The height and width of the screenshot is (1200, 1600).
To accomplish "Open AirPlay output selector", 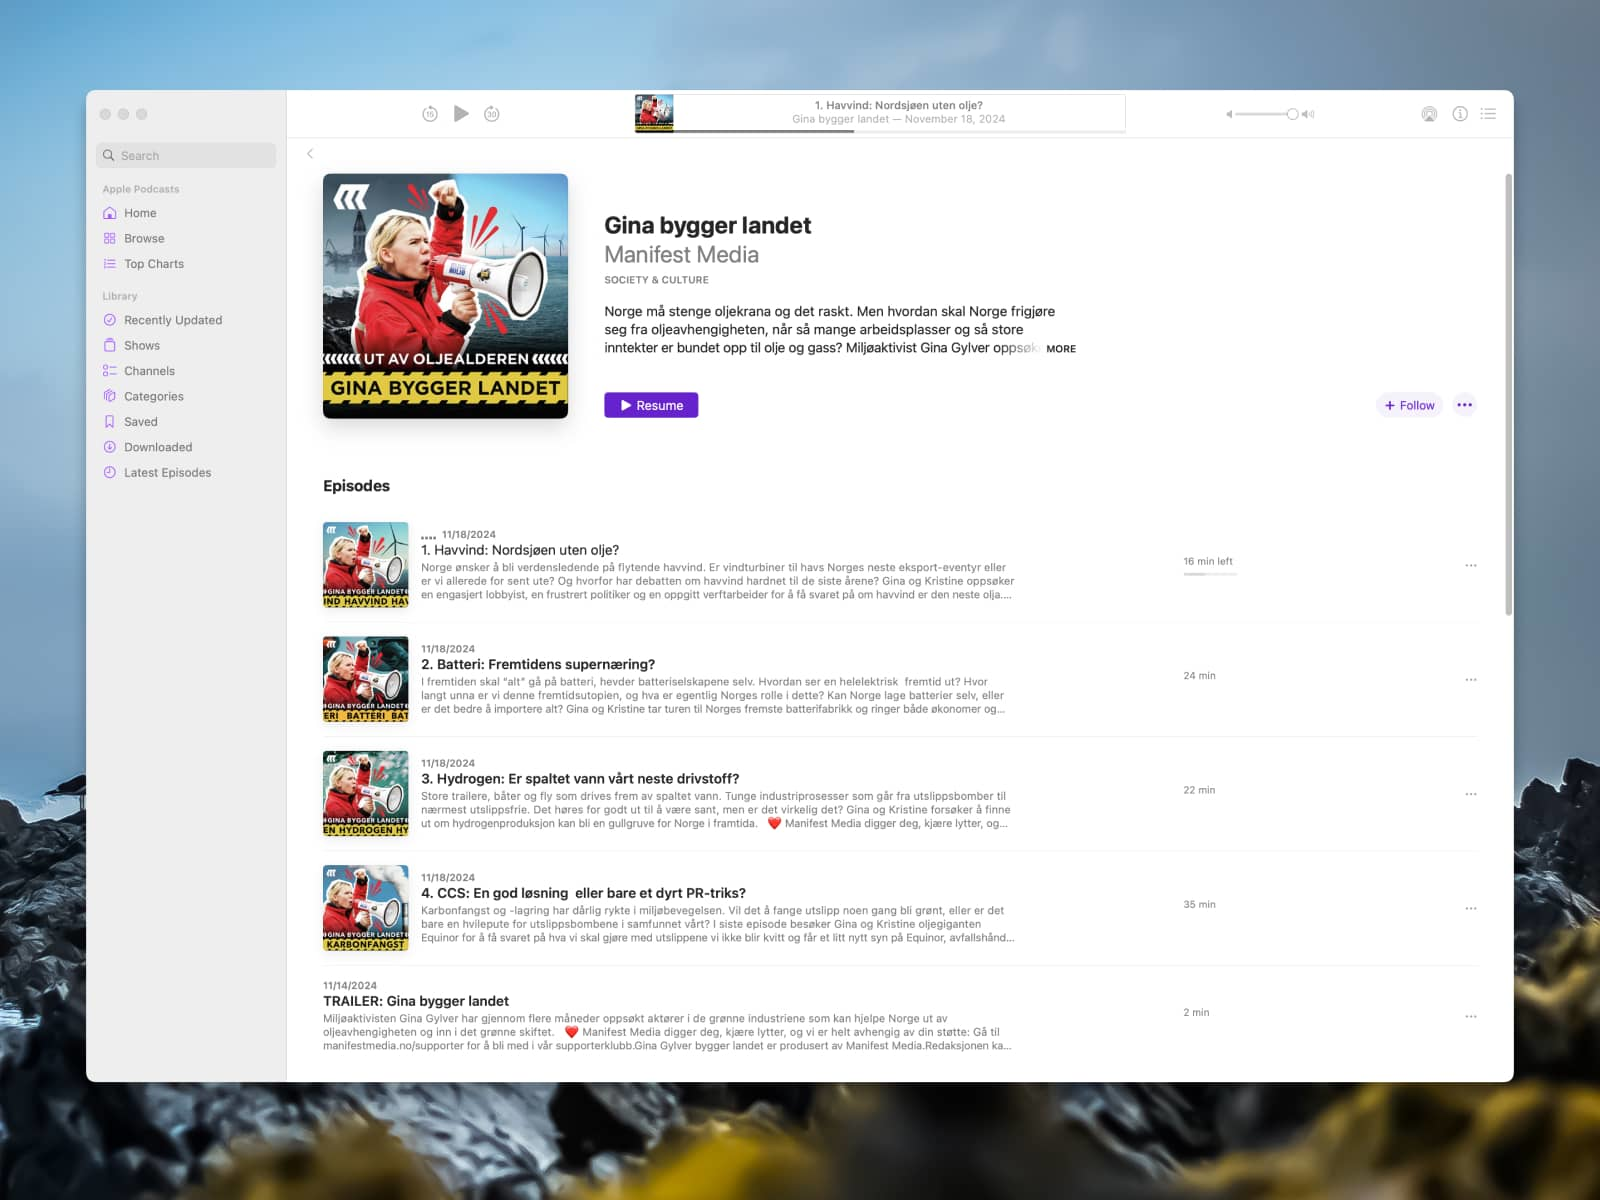I will pos(1429,114).
